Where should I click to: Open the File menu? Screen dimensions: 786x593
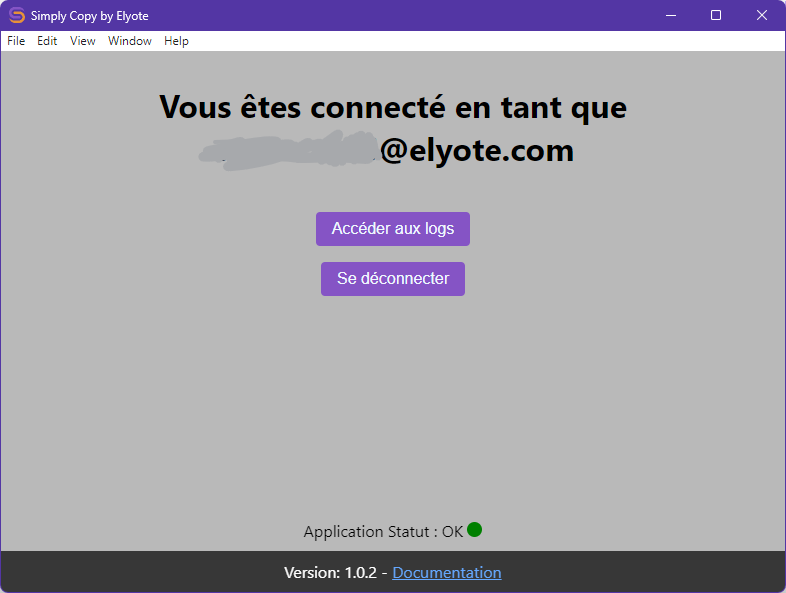[x=16, y=41]
